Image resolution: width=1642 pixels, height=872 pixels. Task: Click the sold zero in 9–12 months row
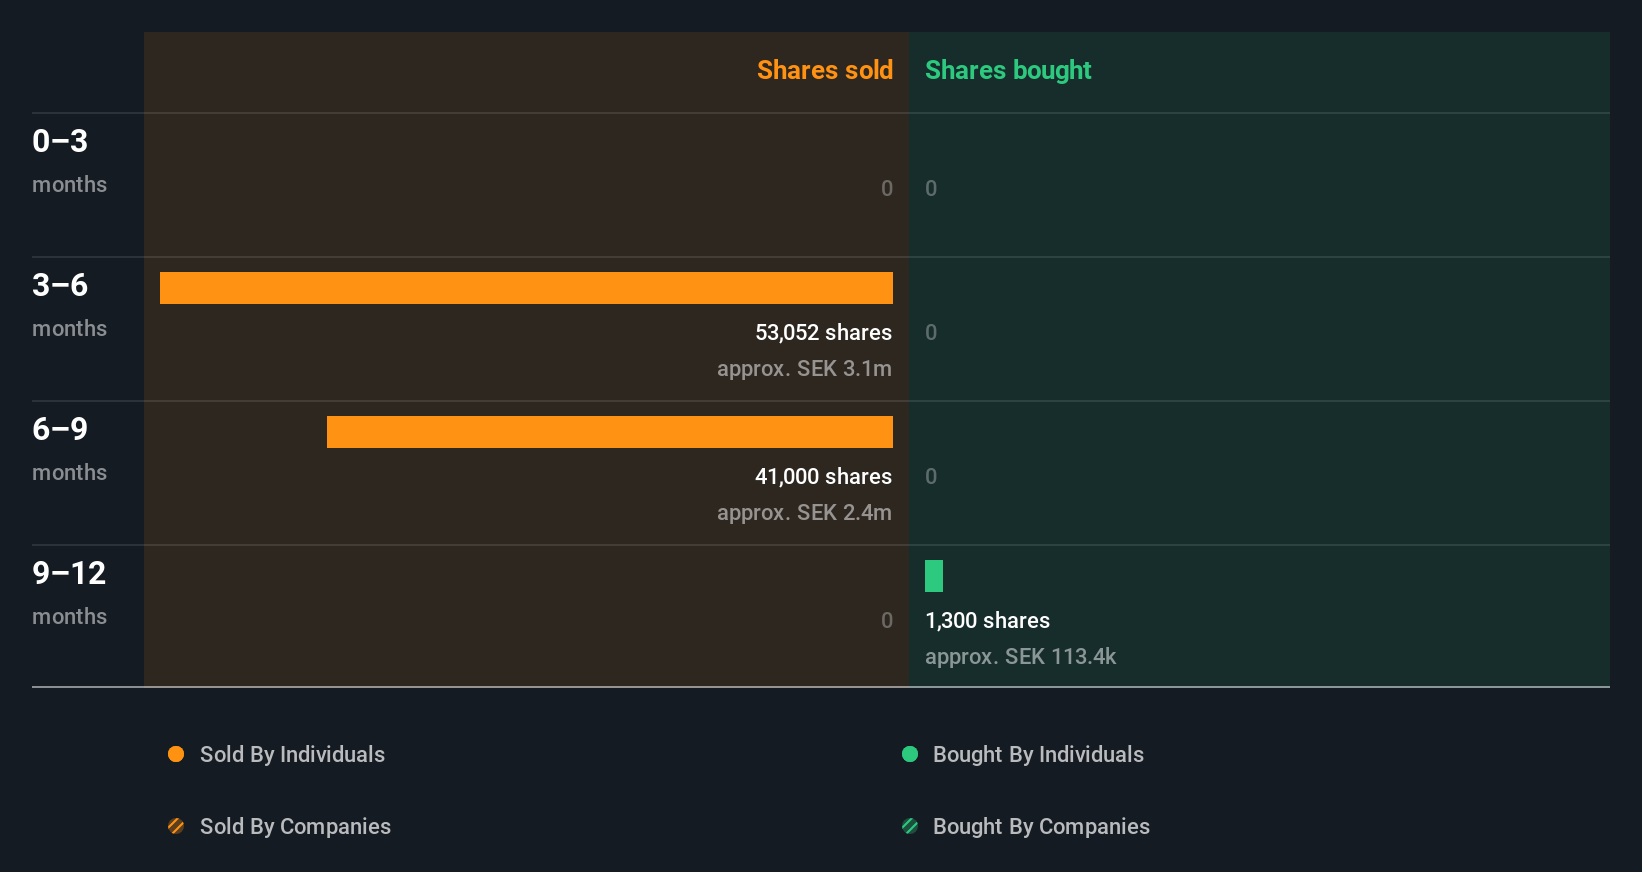(887, 620)
